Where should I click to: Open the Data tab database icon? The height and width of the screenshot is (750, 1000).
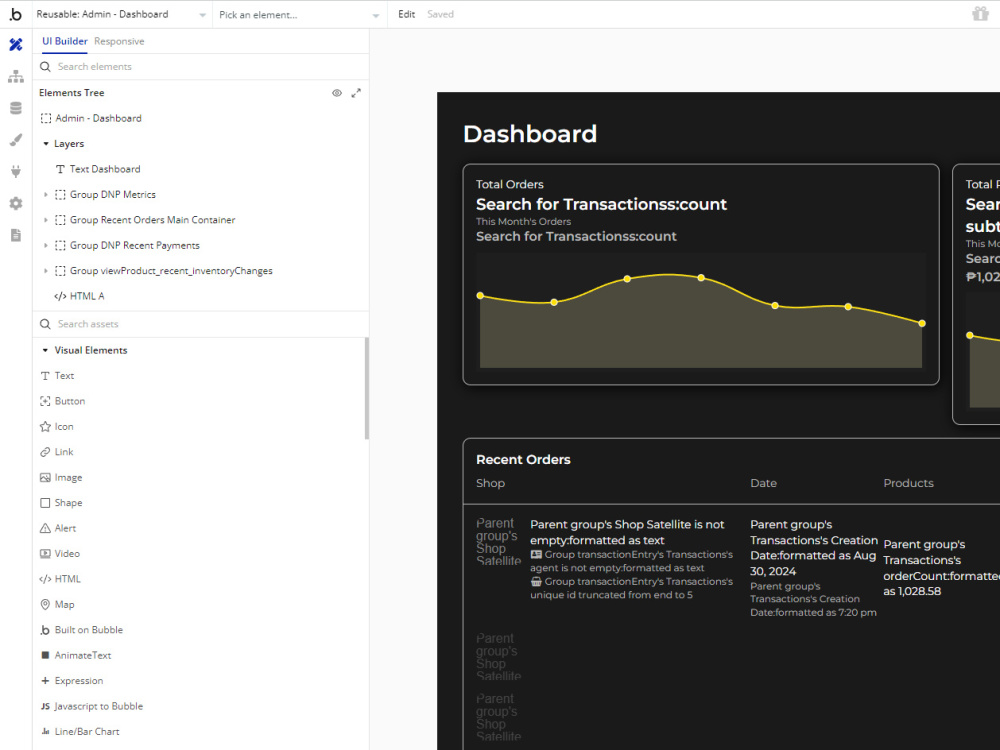click(16, 108)
